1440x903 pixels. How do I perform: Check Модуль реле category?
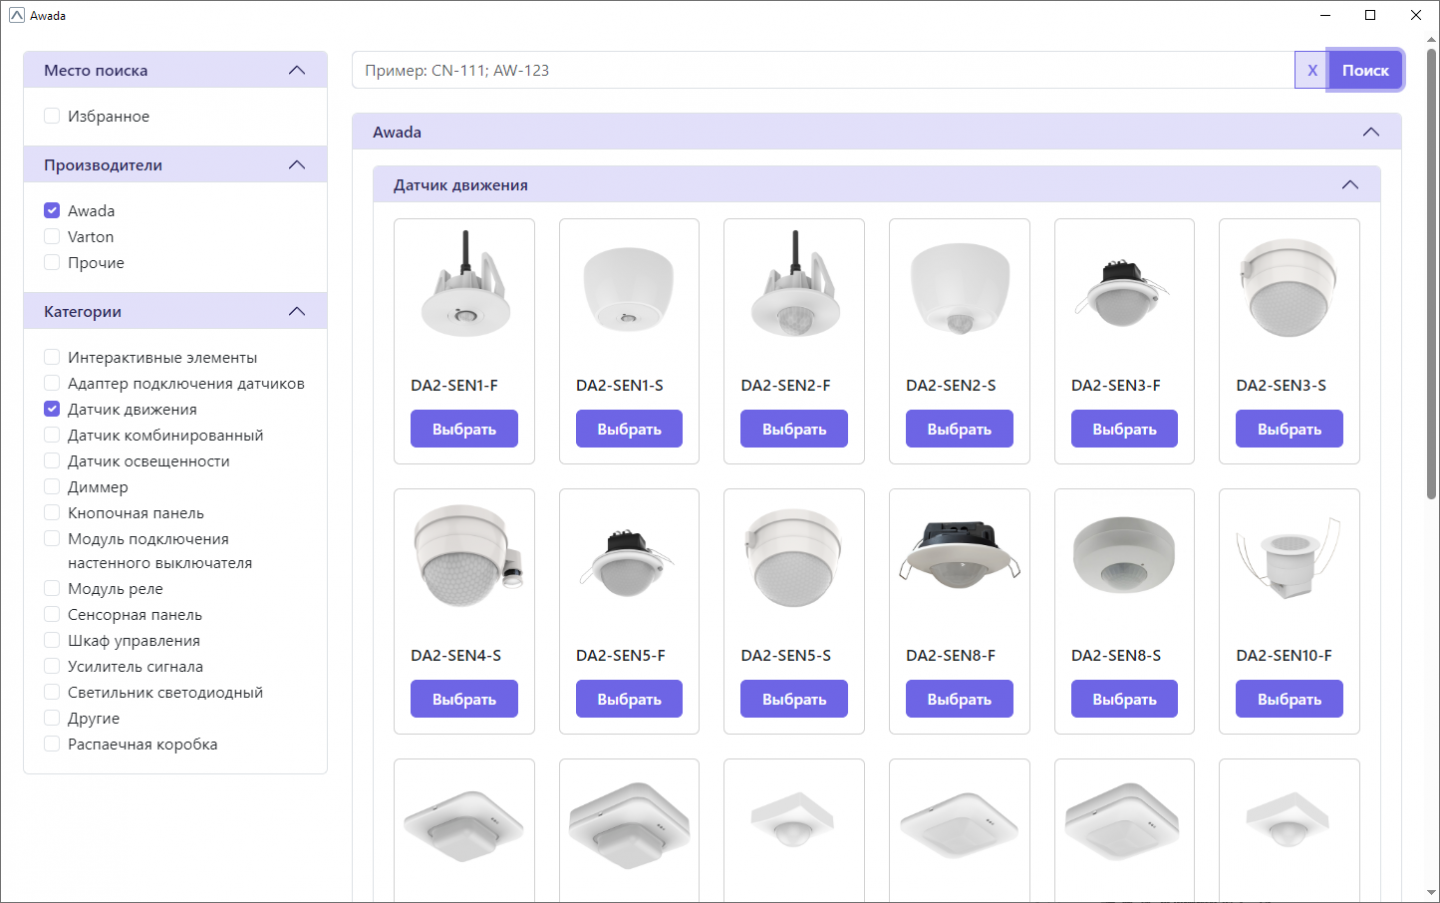[x=52, y=589]
